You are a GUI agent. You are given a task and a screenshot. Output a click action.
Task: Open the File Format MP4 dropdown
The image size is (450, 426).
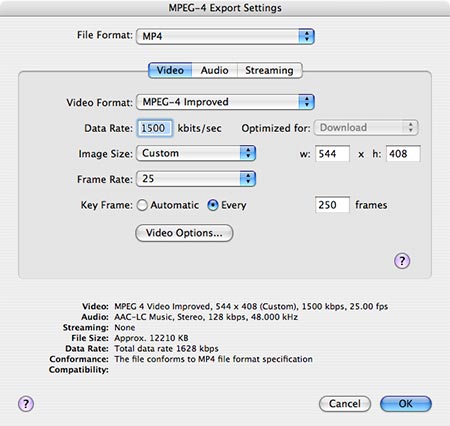point(225,36)
